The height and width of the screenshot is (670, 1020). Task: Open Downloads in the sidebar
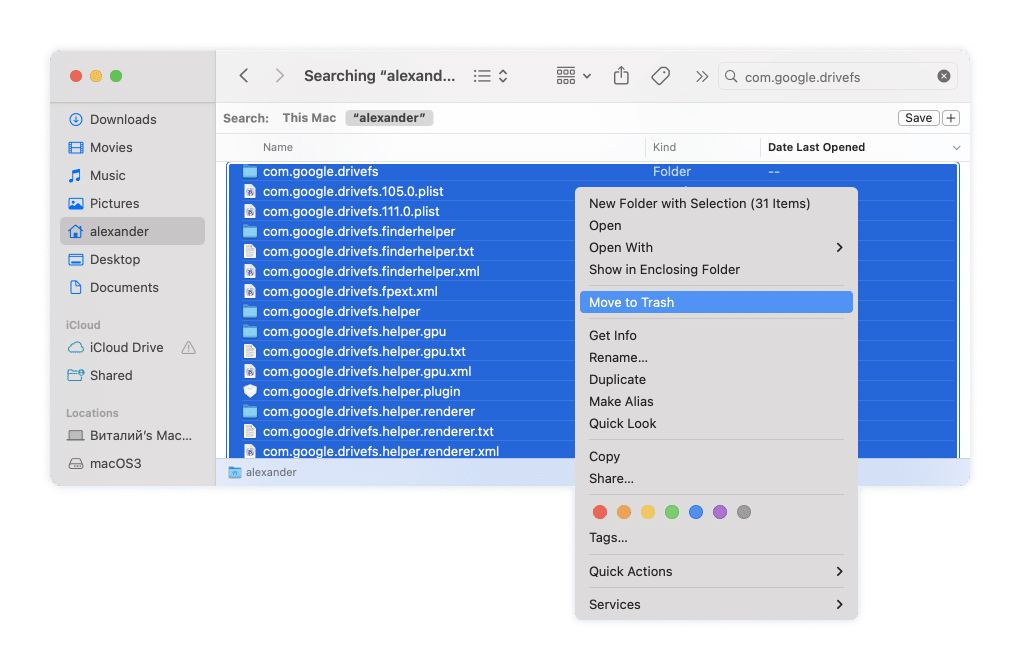123,120
